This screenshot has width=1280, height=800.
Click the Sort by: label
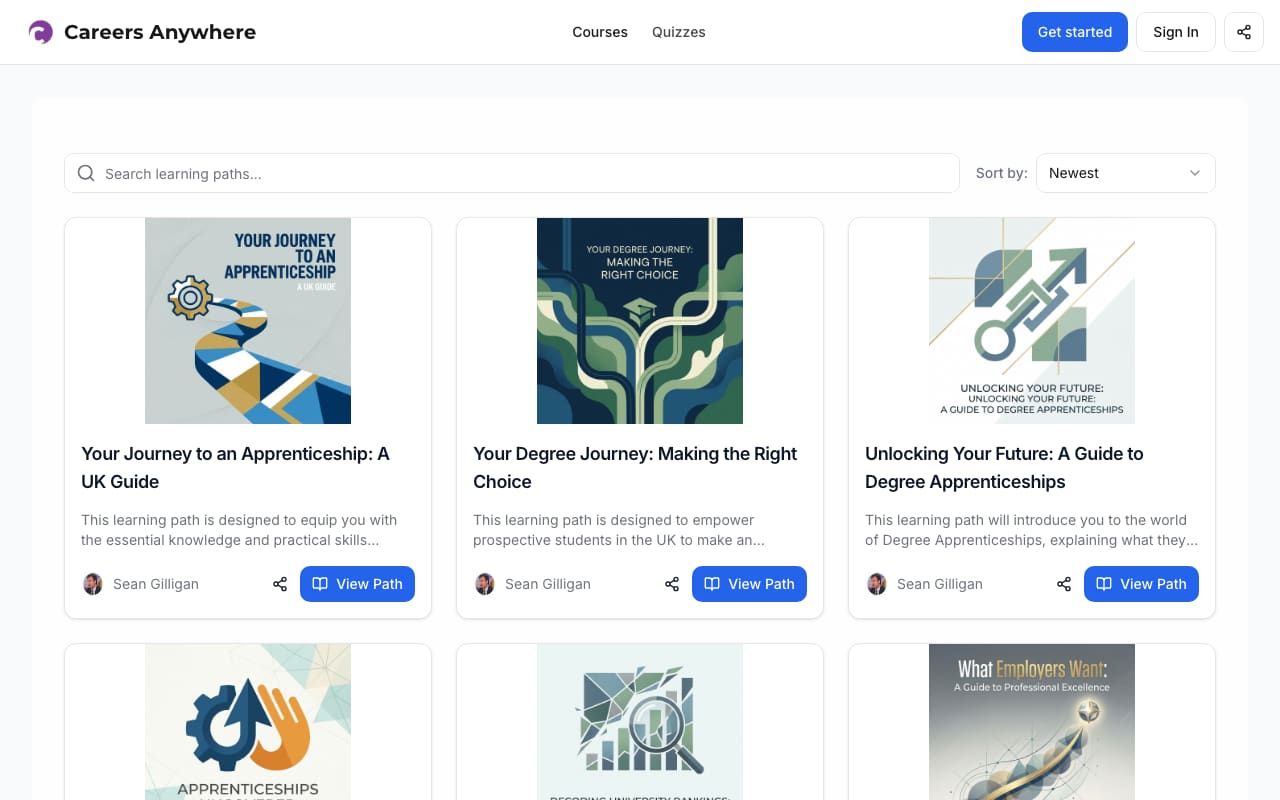1002,173
